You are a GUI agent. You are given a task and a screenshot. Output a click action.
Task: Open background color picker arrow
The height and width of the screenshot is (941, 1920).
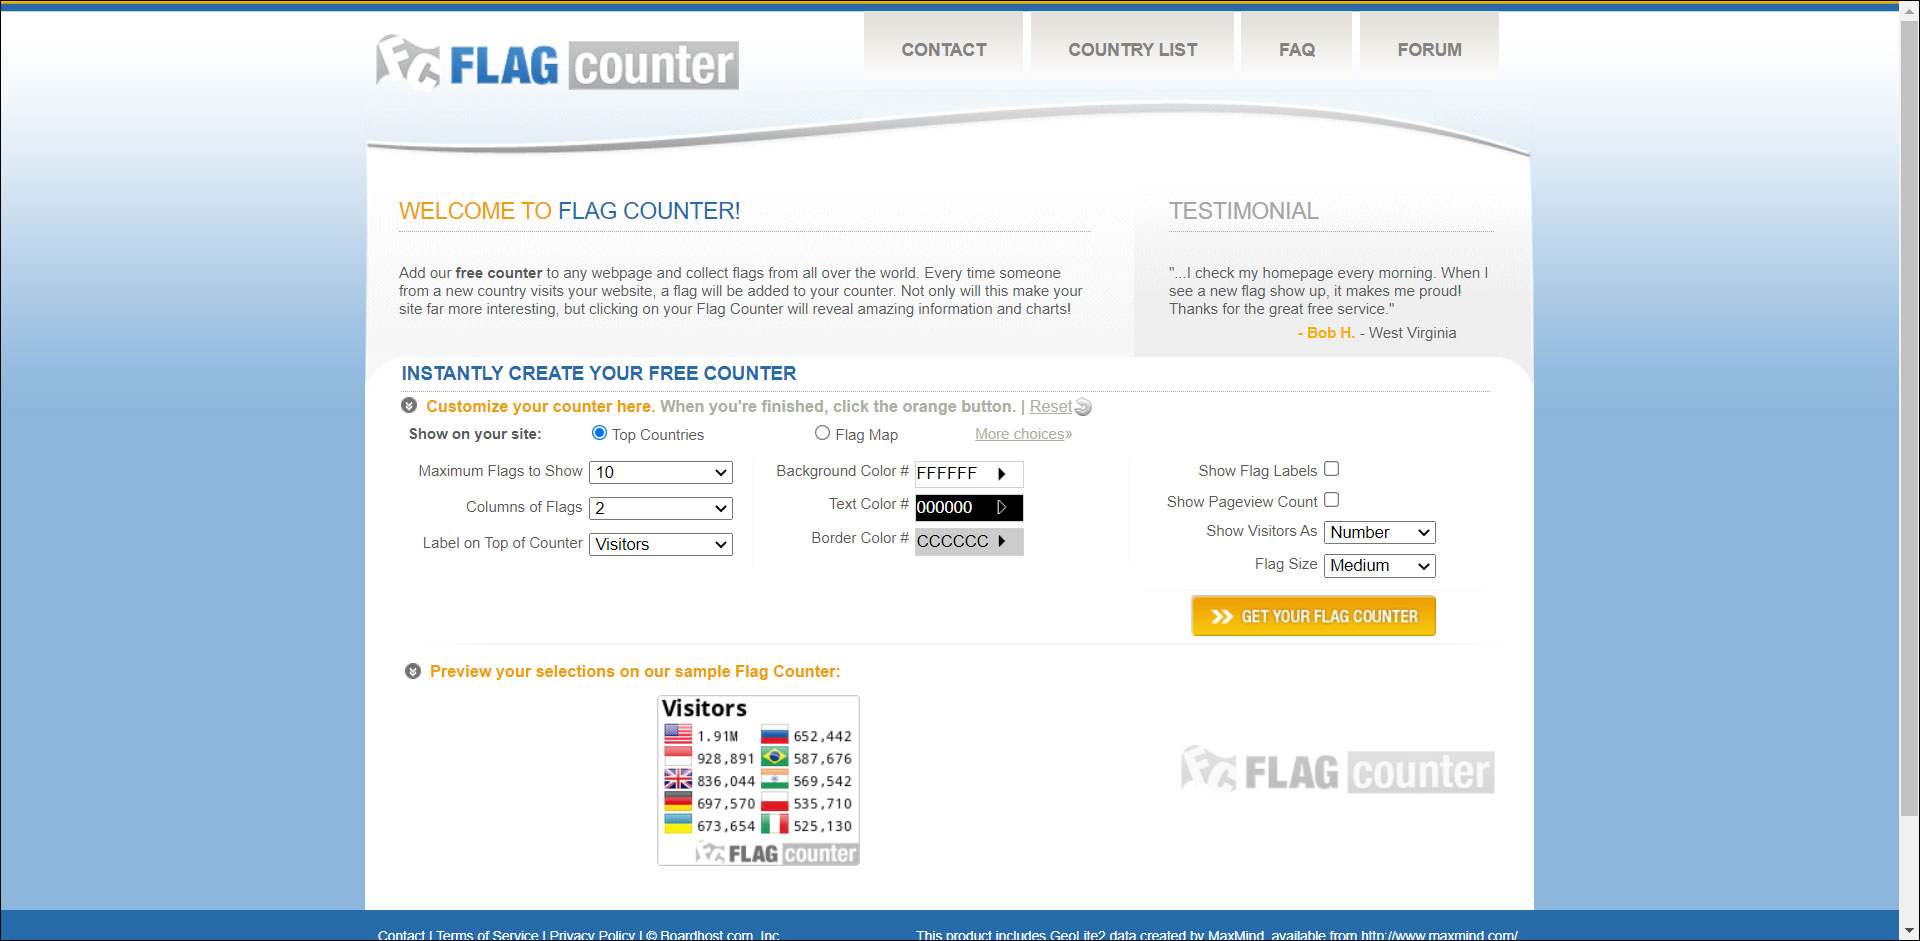[x=1002, y=474]
